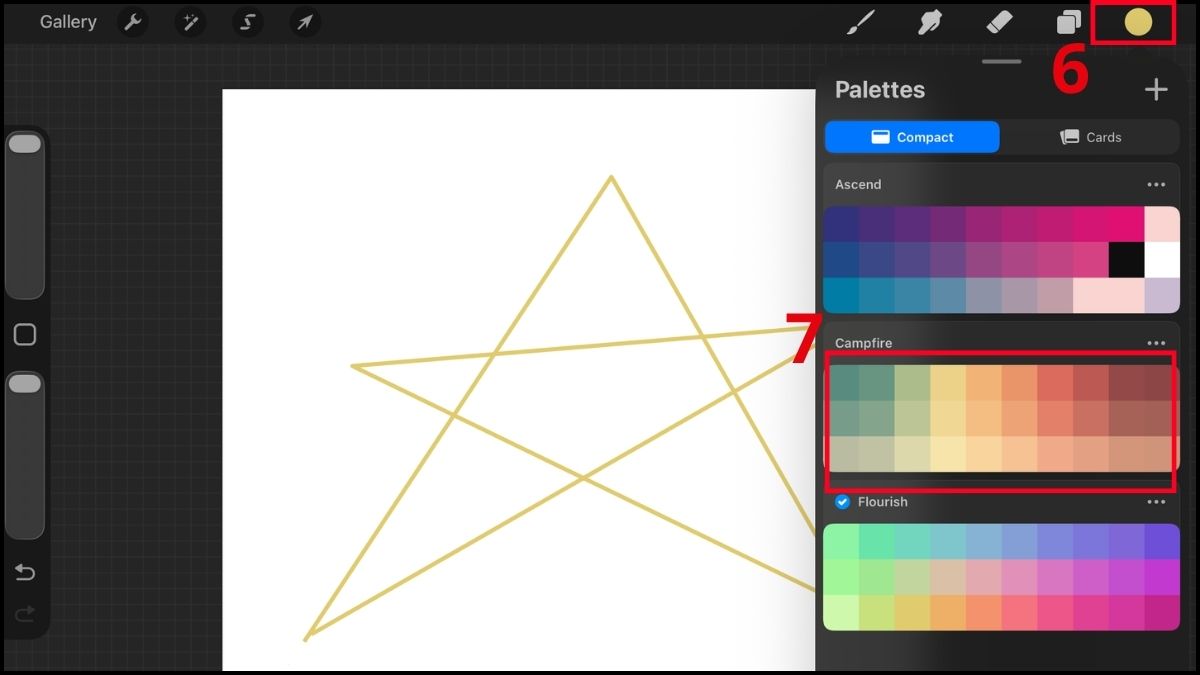The height and width of the screenshot is (675, 1200).
Task: Activate the Selection tool
Action: click(x=247, y=22)
